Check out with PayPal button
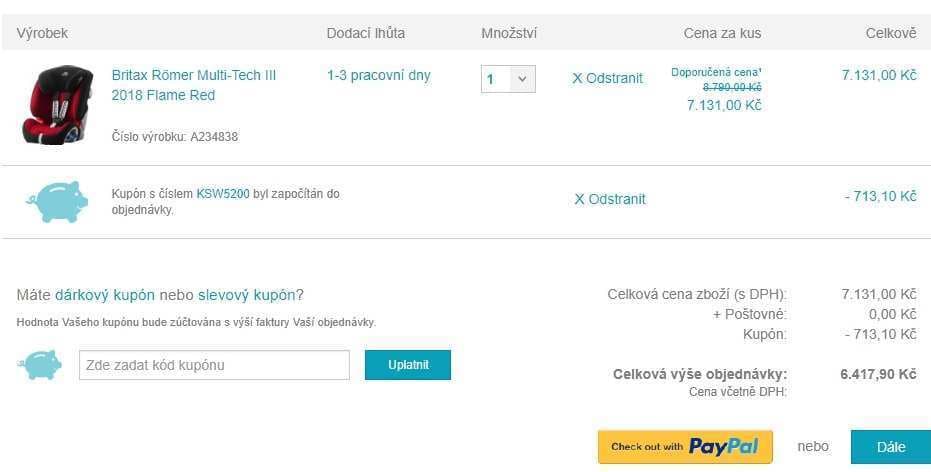 point(685,446)
